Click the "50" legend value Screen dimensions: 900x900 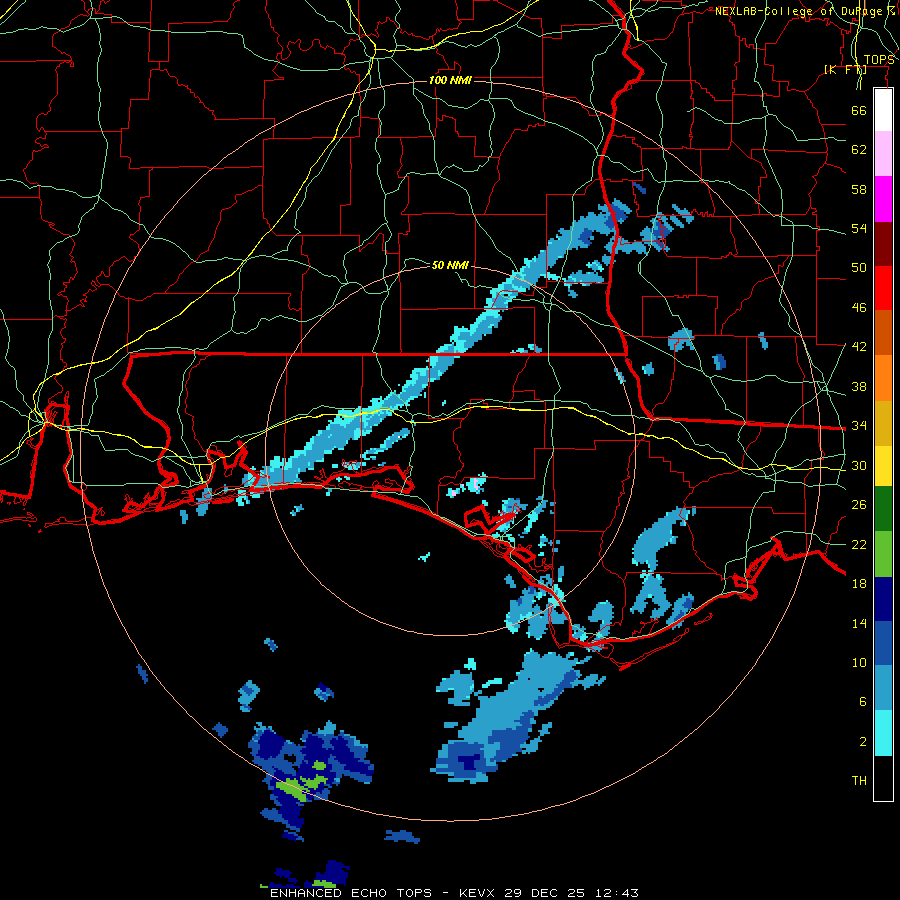pyautogui.click(x=859, y=268)
